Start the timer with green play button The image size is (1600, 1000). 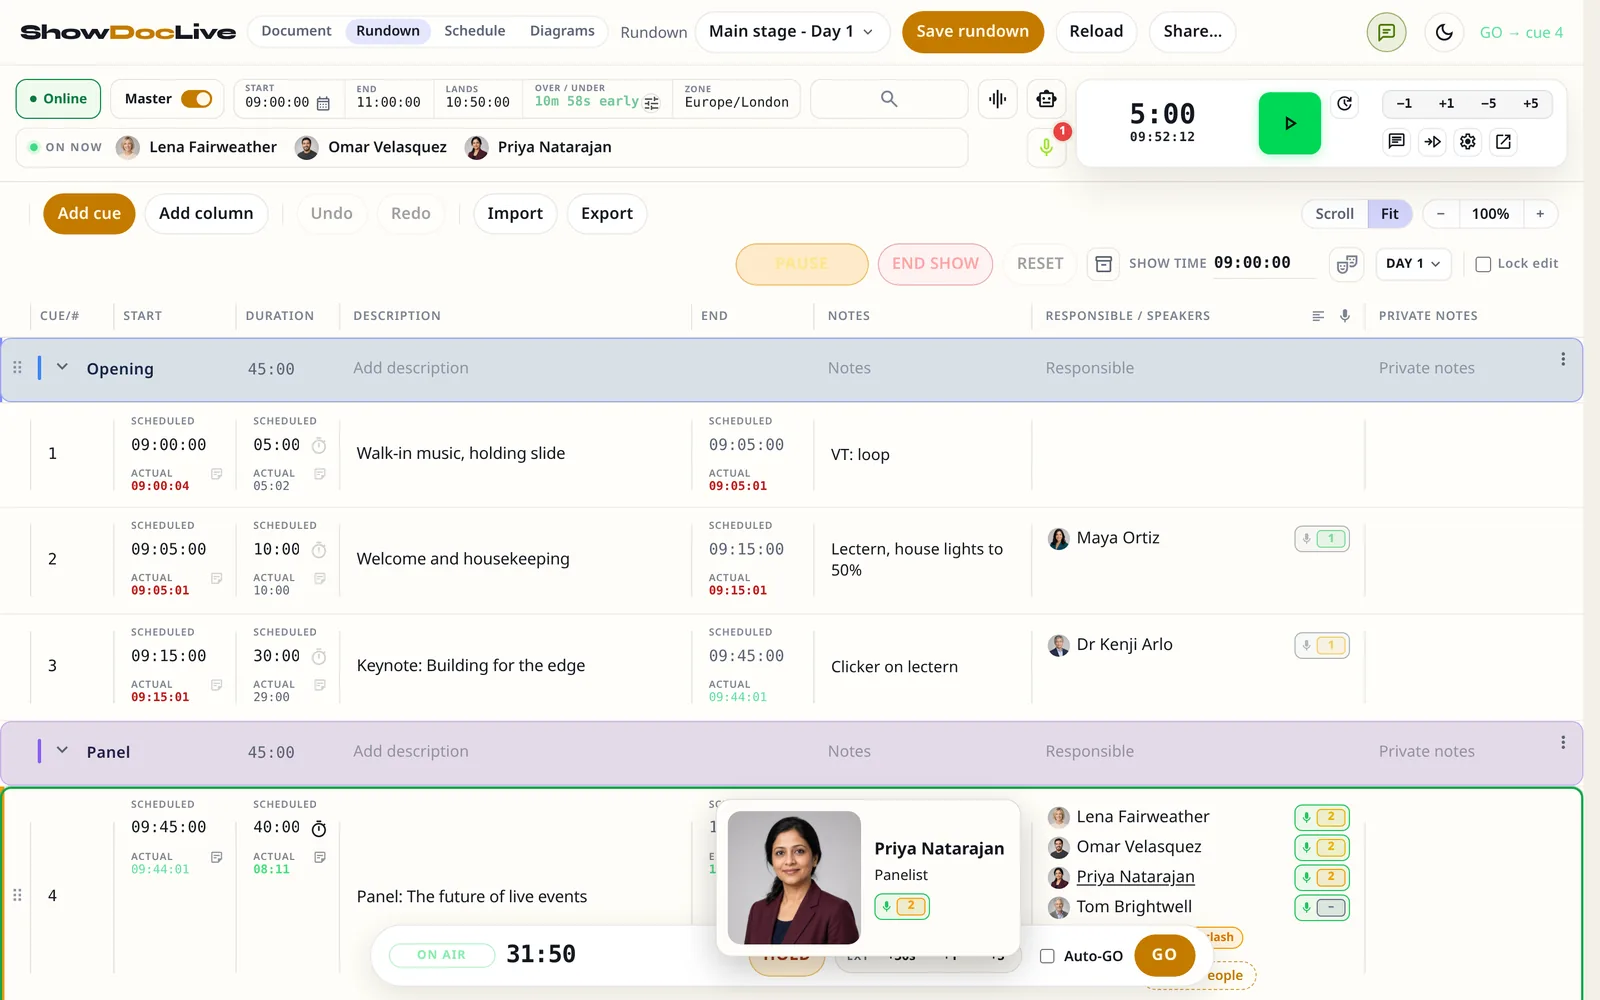point(1289,123)
